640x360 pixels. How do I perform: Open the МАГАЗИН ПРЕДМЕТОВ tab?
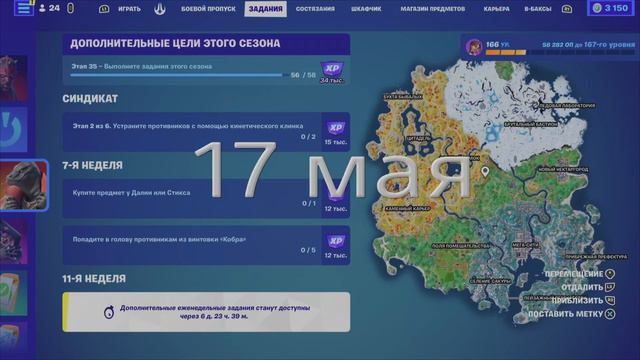[x=433, y=9]
